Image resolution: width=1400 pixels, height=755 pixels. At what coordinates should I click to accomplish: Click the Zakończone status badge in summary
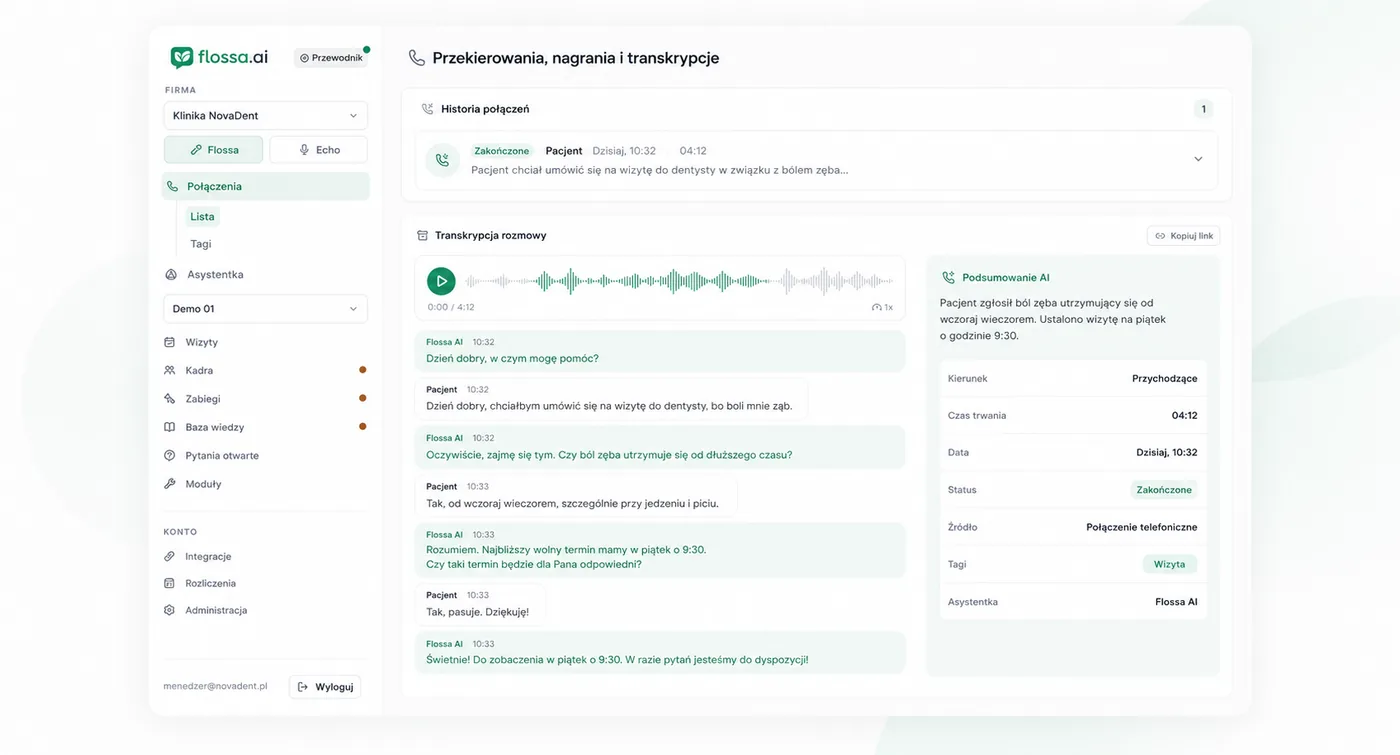[x=1164, y=490]
